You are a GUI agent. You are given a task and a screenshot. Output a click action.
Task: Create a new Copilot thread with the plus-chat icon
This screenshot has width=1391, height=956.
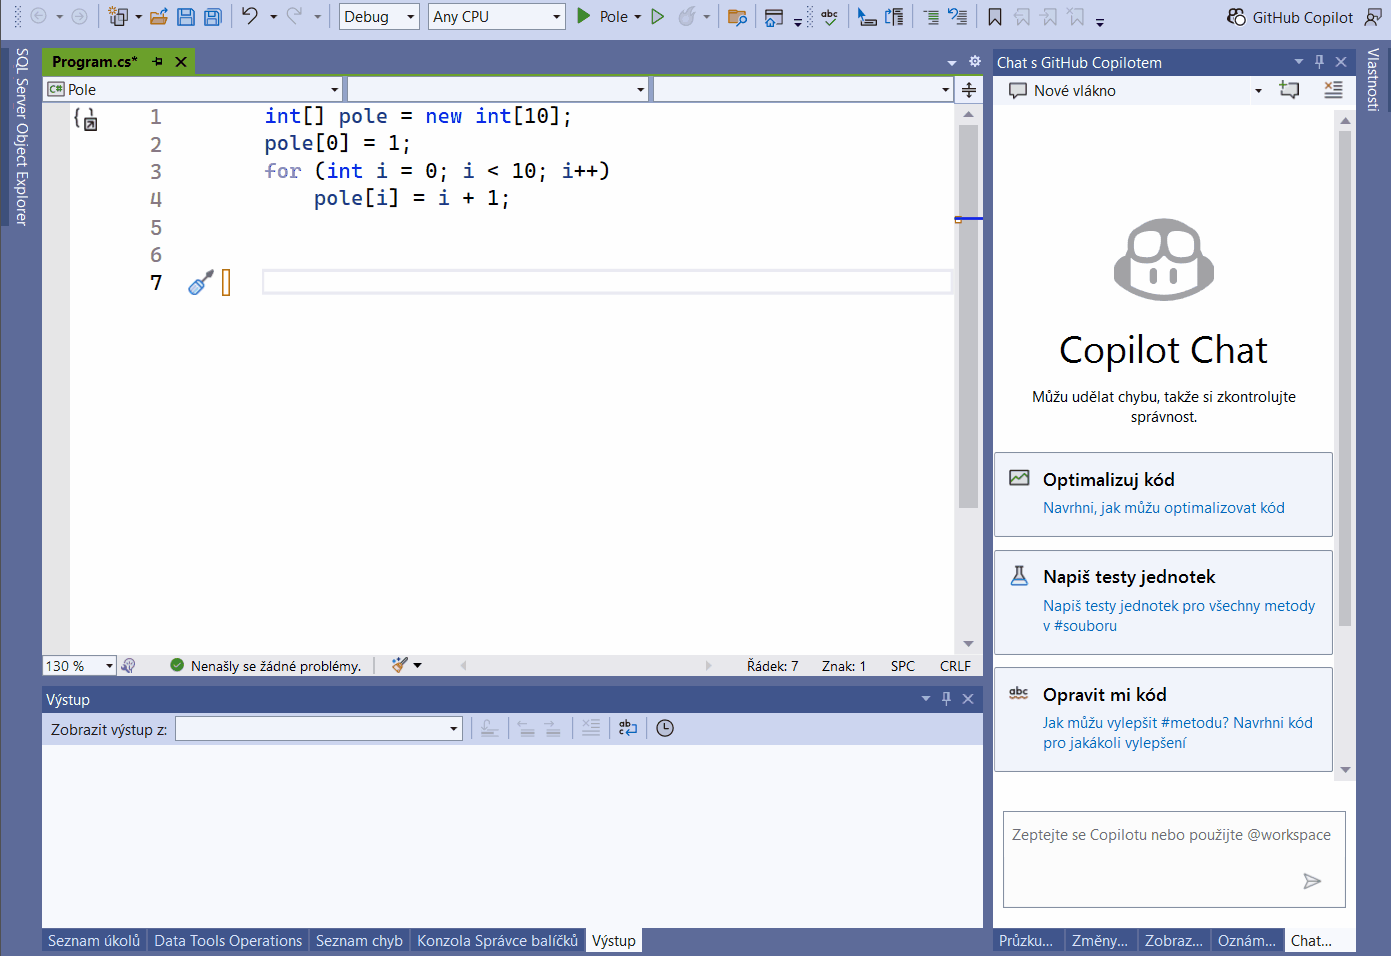[x=1290, y=90]
